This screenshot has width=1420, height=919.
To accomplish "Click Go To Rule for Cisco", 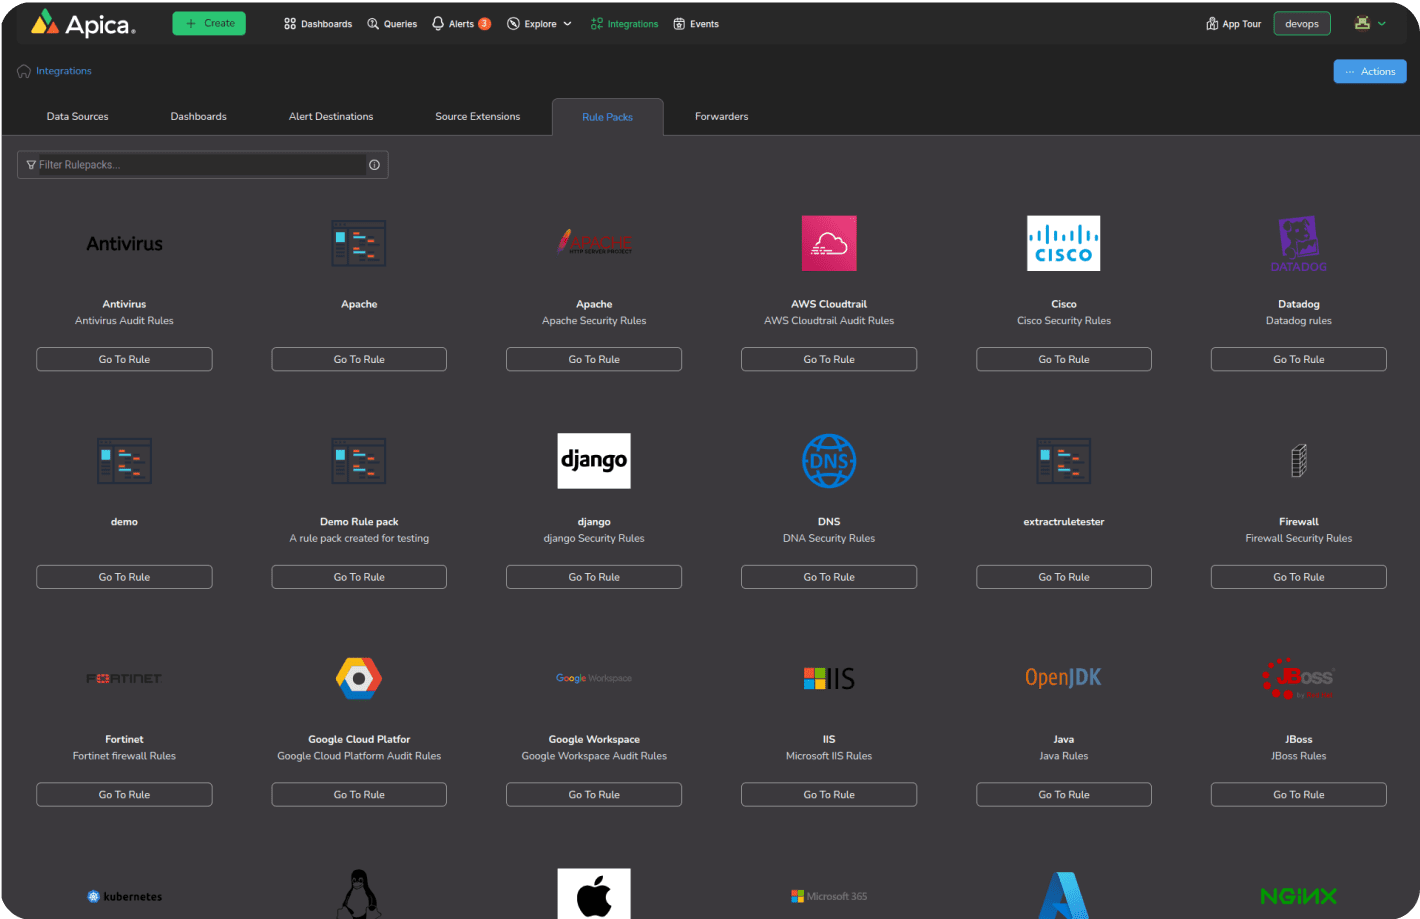I will point(1064,359).
